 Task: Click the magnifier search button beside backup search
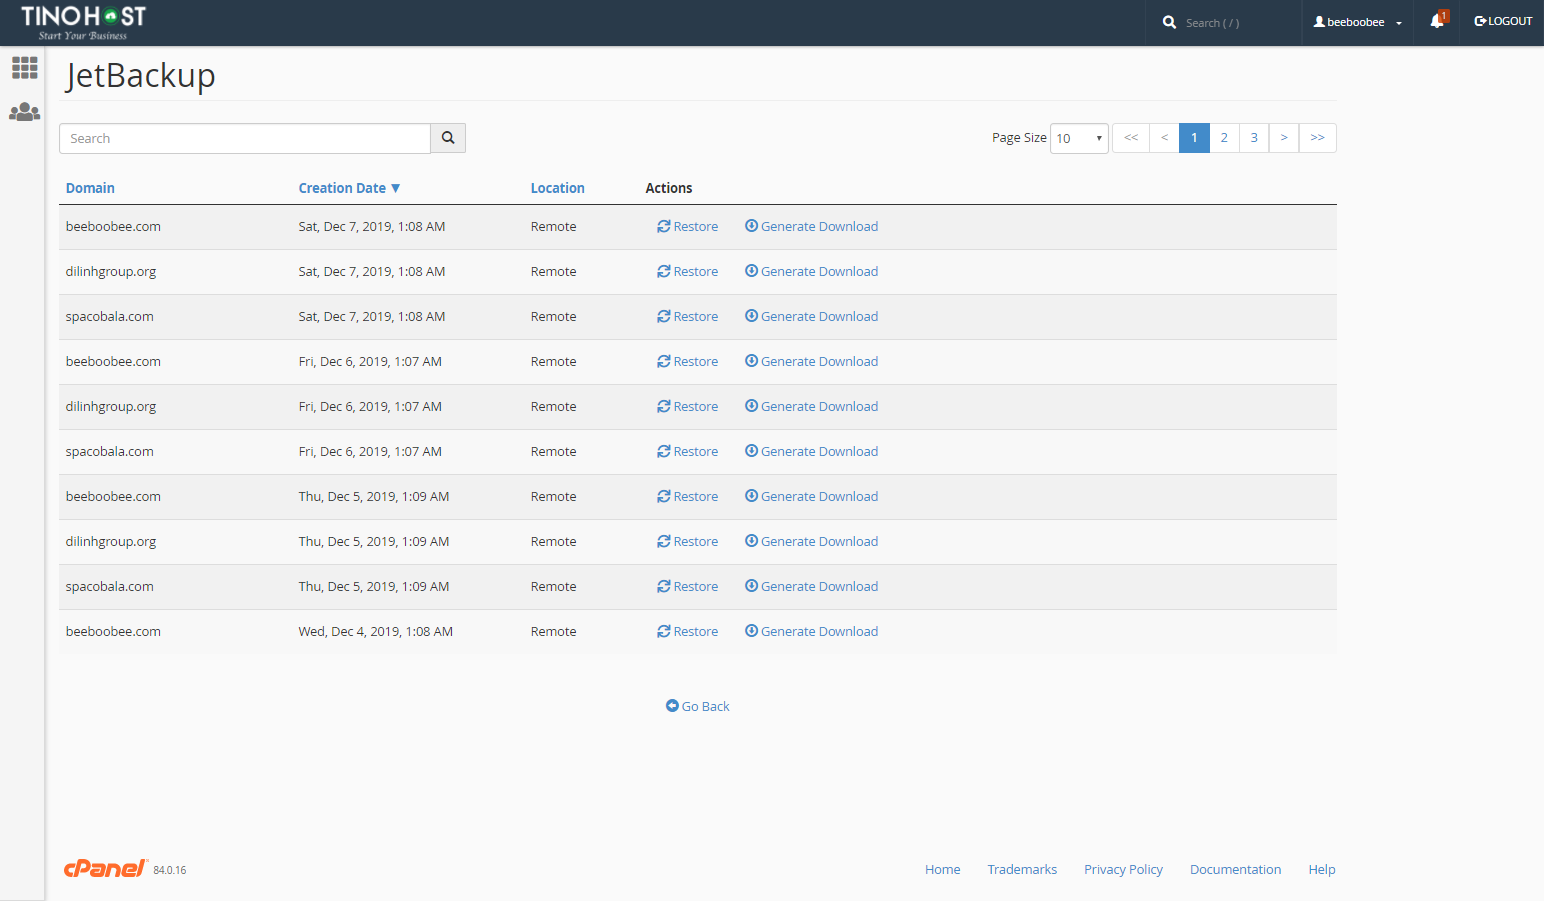pos(448,138)
